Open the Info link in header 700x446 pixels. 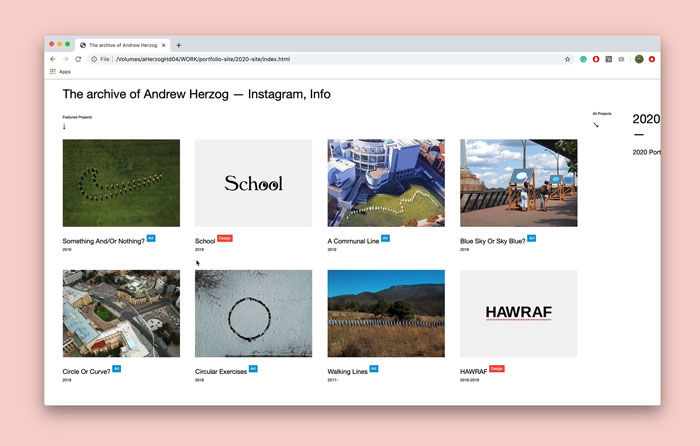[320, 94]
